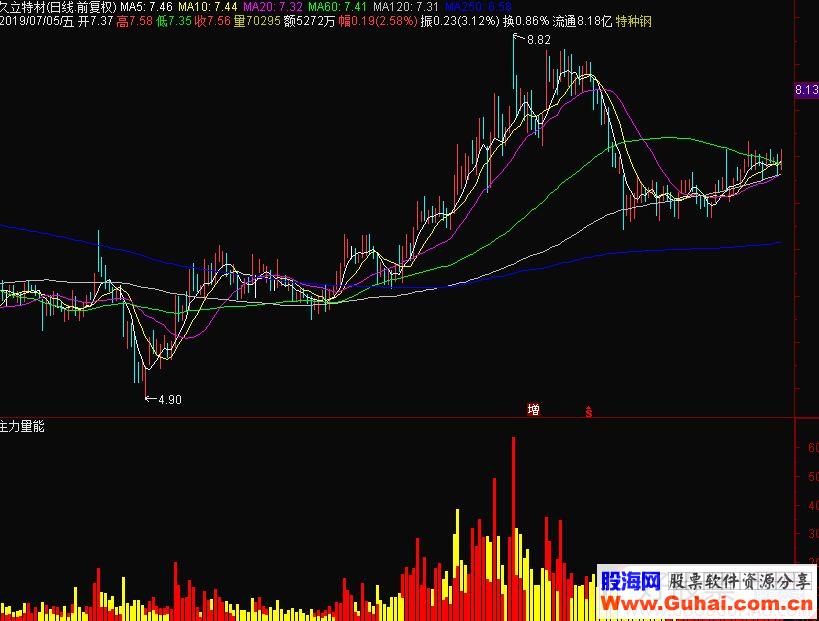The height and width of the screenshot is (621, 819).
Task: Select the MA20: 7.32 indicator label
Action: coord(273,7)
